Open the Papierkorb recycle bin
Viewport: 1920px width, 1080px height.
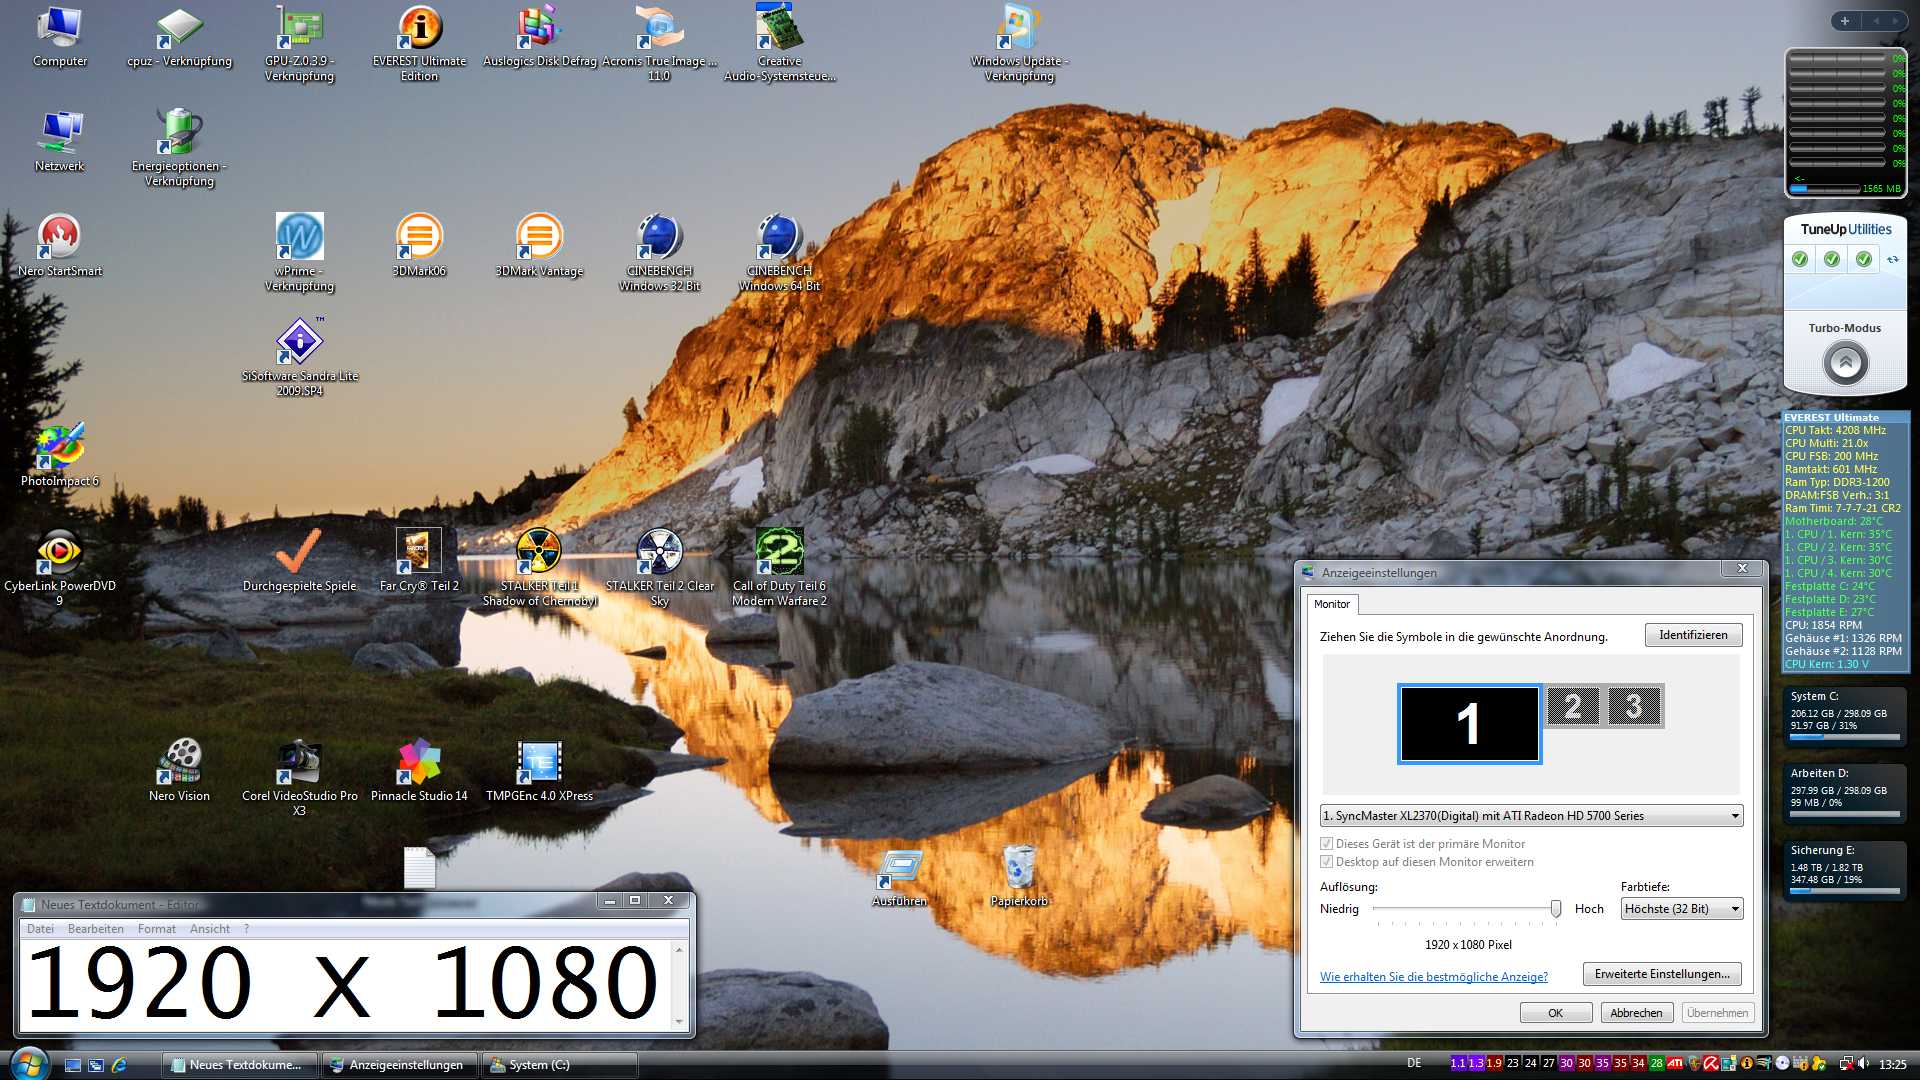pyautogui.click(x=1019, y=866)
